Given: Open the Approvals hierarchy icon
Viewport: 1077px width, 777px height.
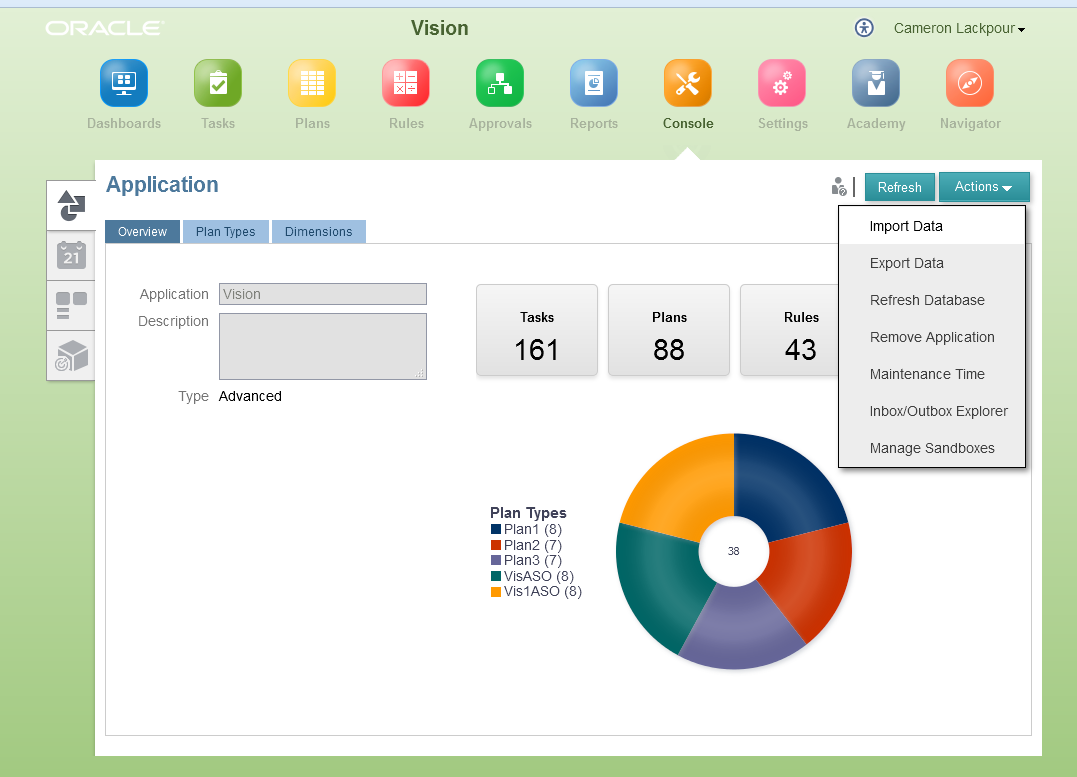Looking at the screenshot, I should 500,83.
